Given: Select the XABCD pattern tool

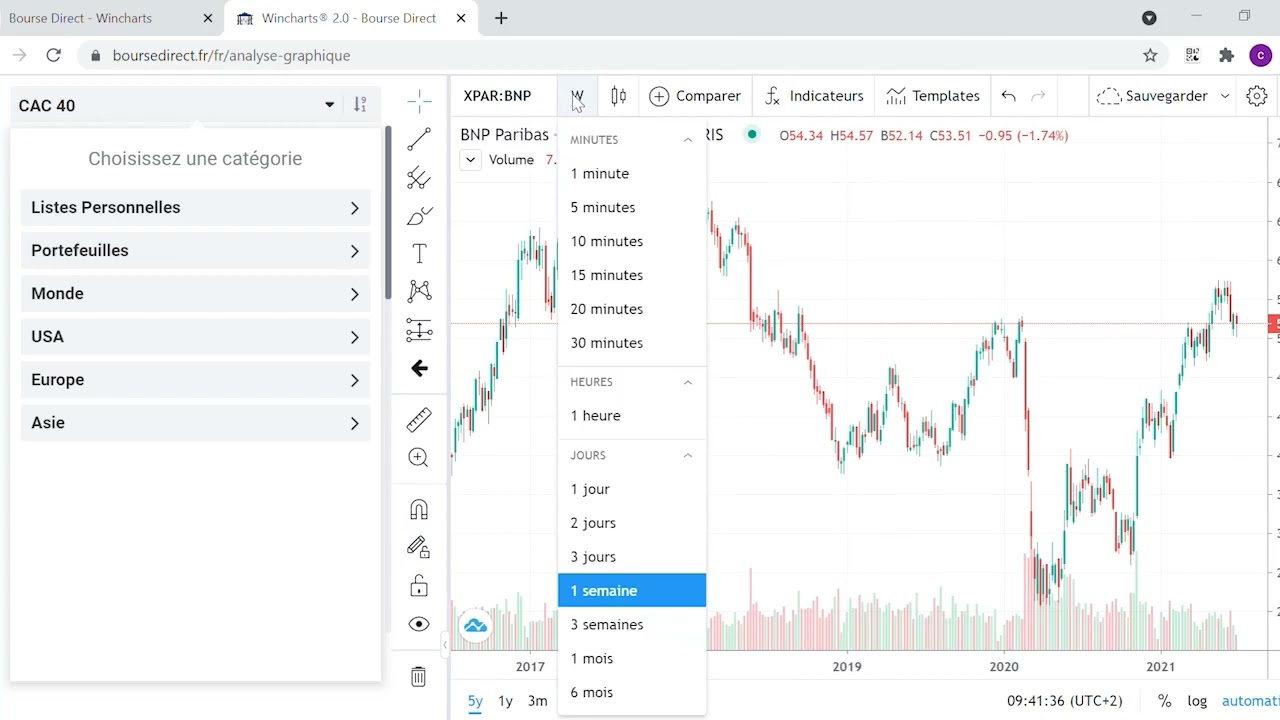Looking at the screenshot, I should click(419, 291).
